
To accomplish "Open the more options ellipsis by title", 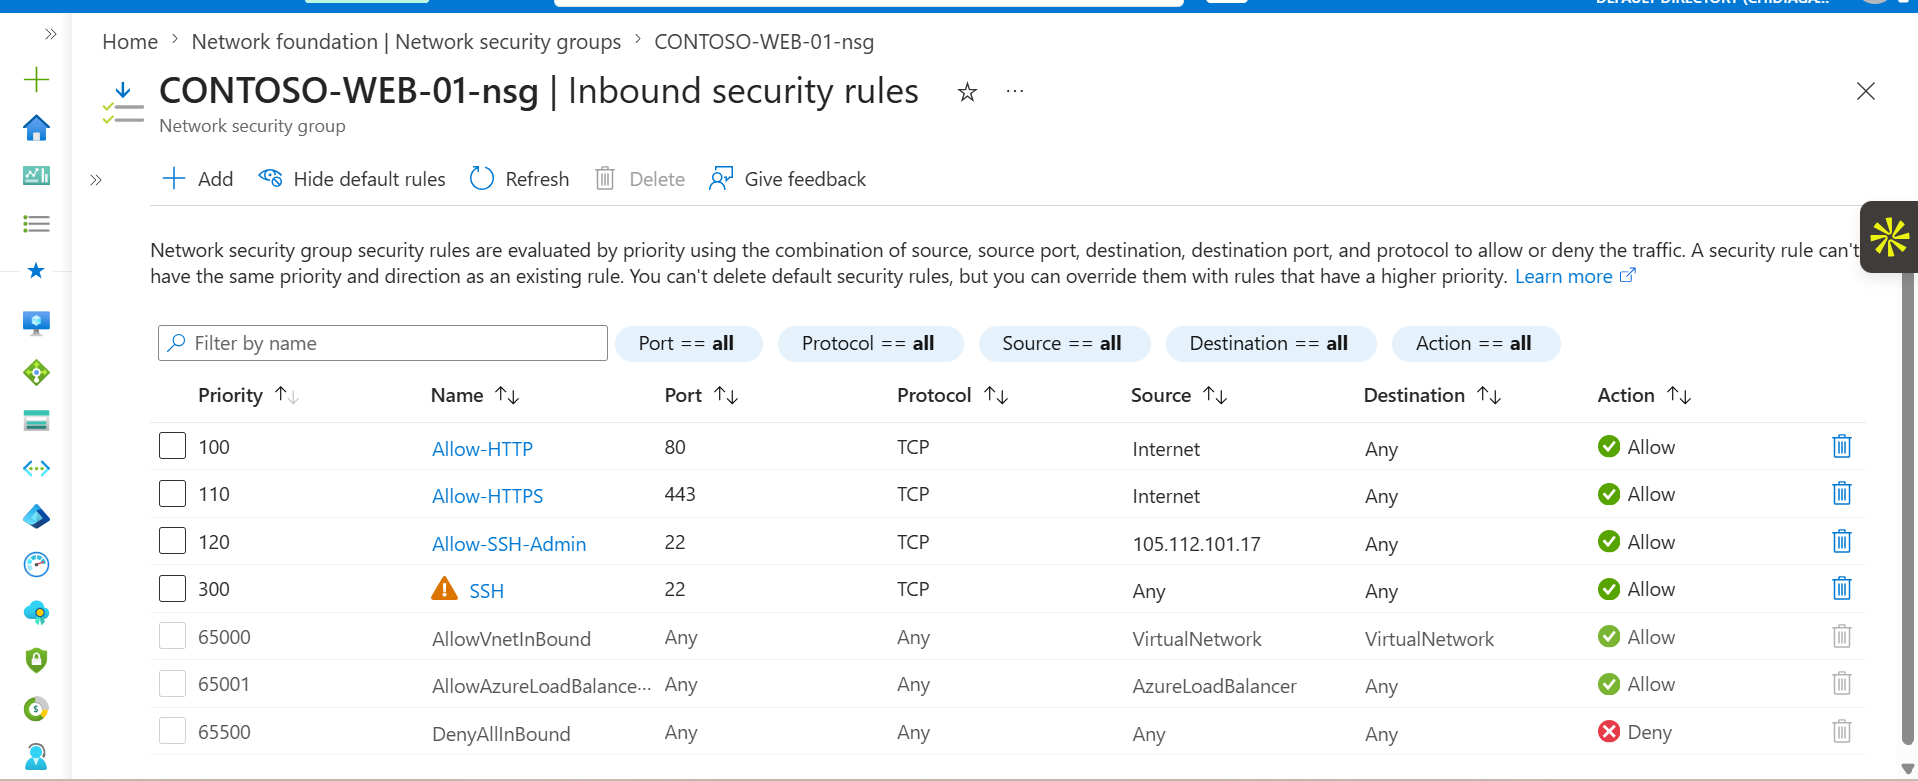I will [x=1015, y=92].
